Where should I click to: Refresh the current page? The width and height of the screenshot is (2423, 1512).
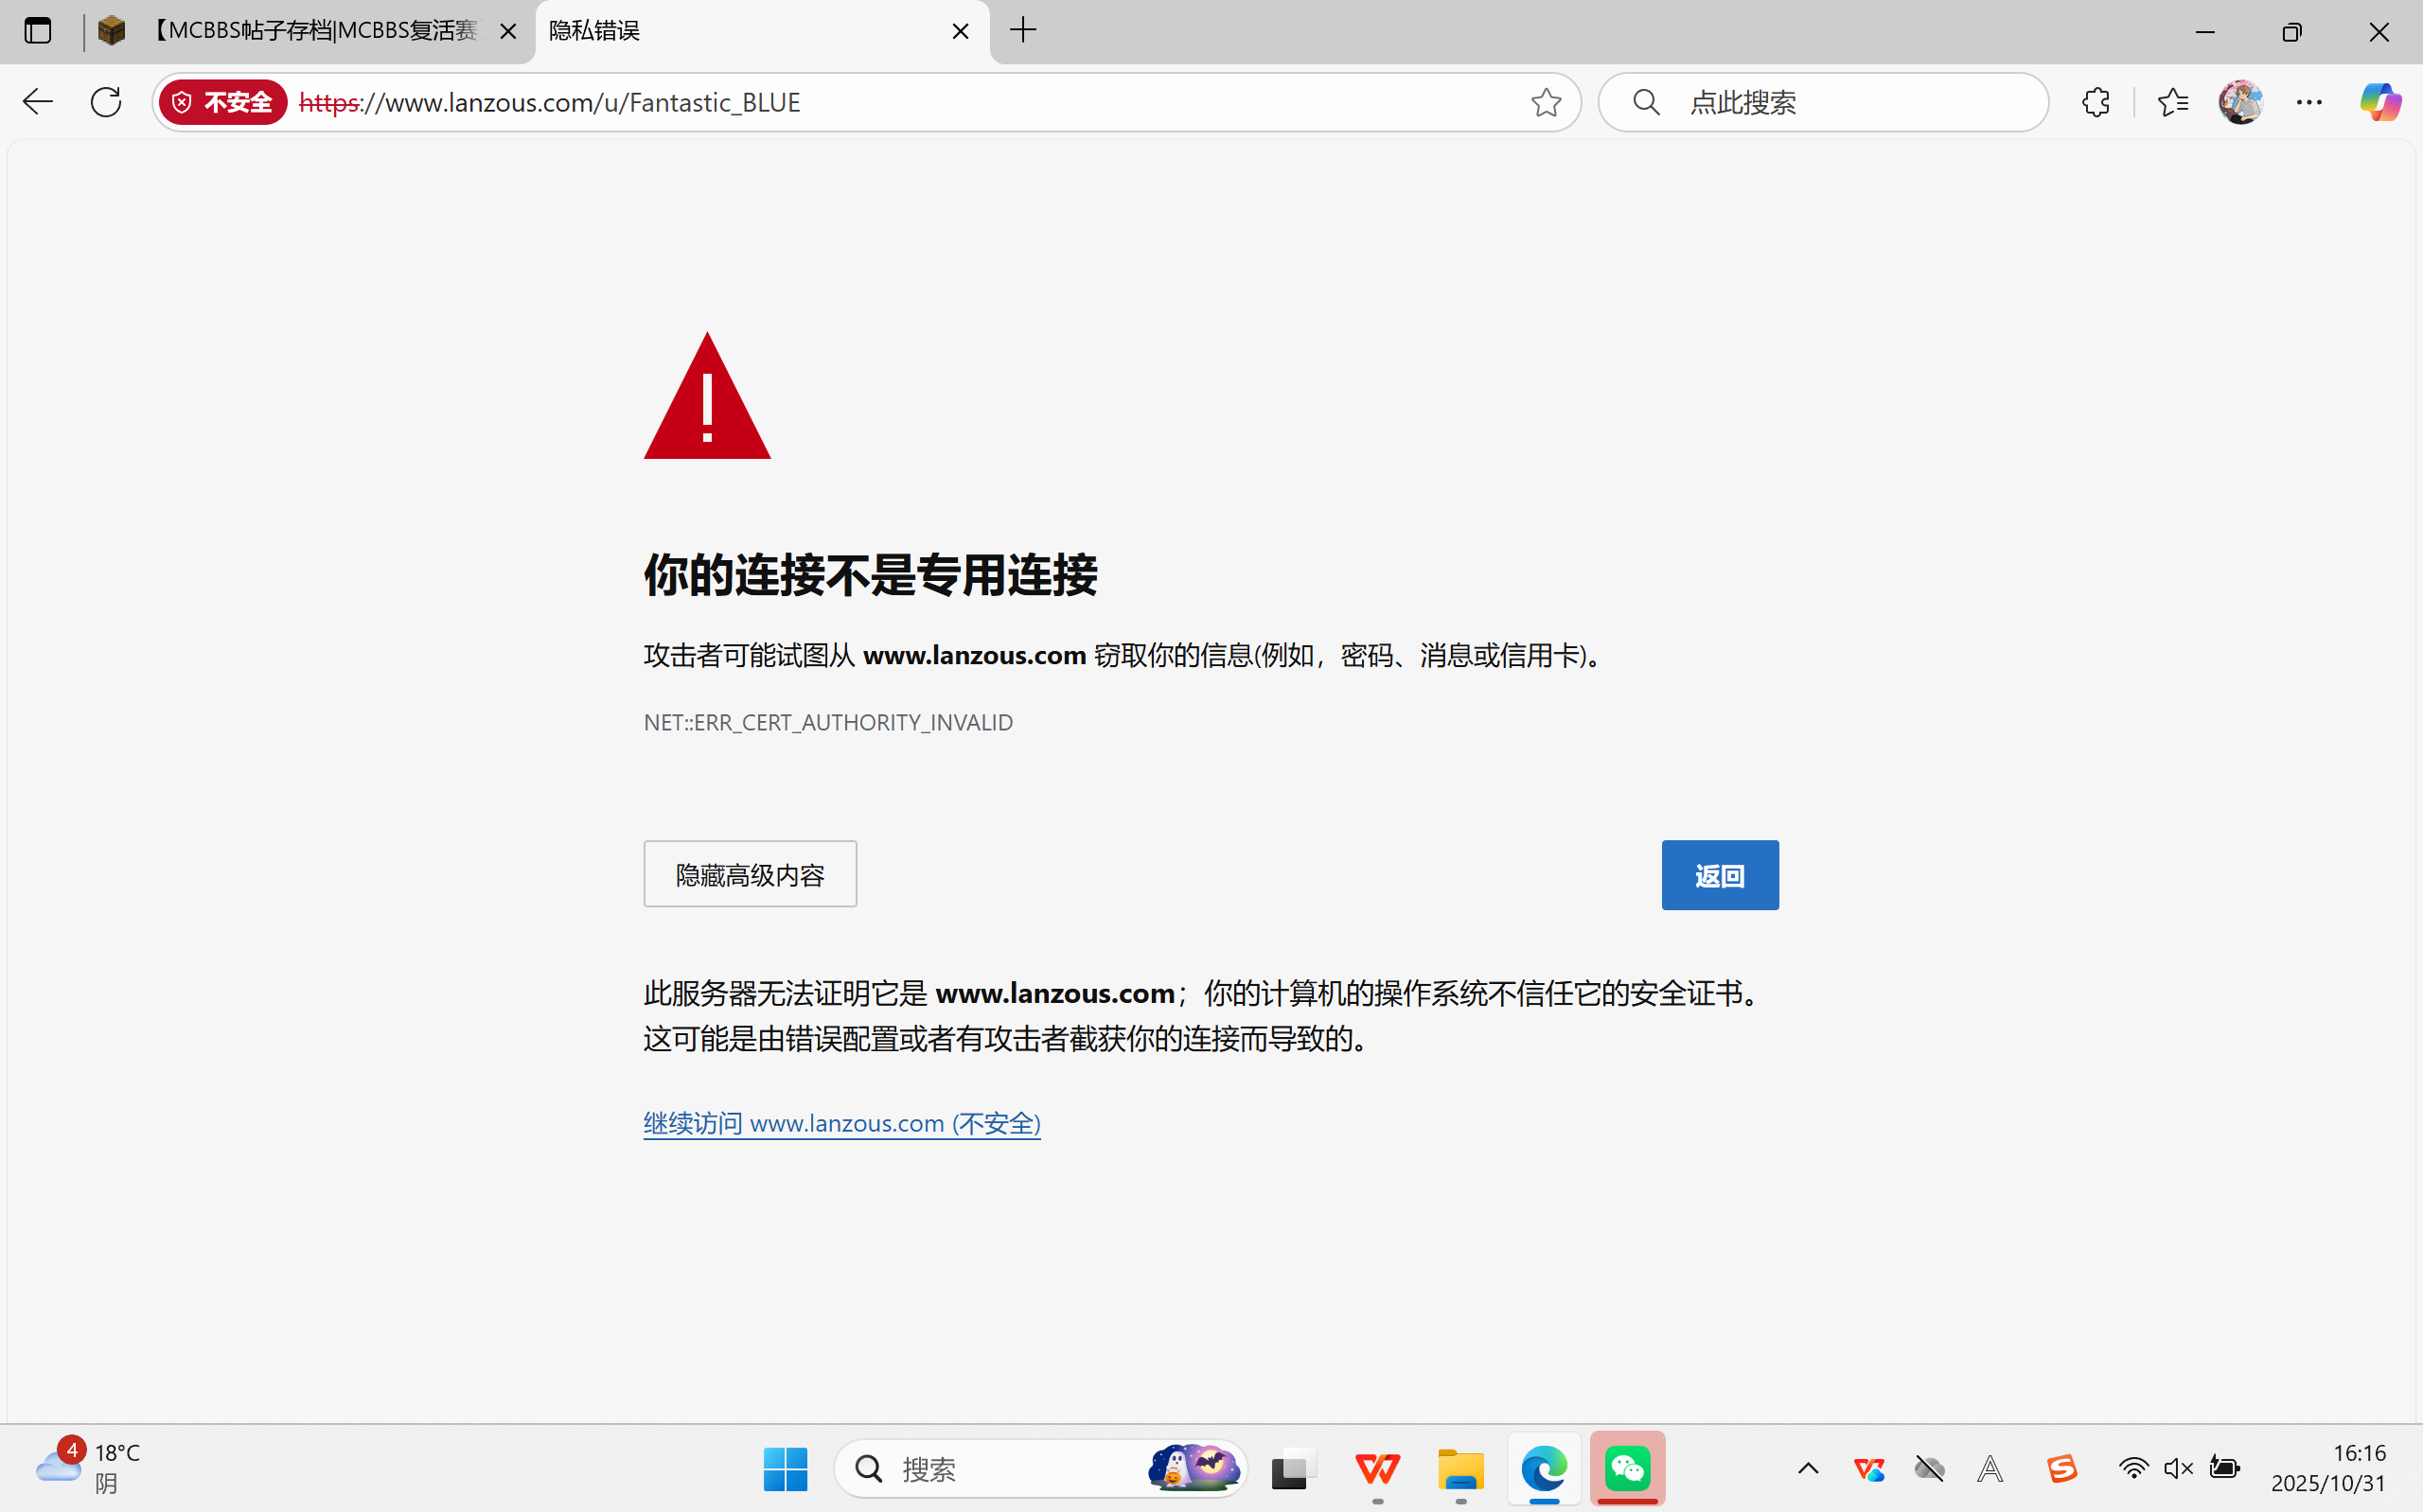[x=106, y=102]
